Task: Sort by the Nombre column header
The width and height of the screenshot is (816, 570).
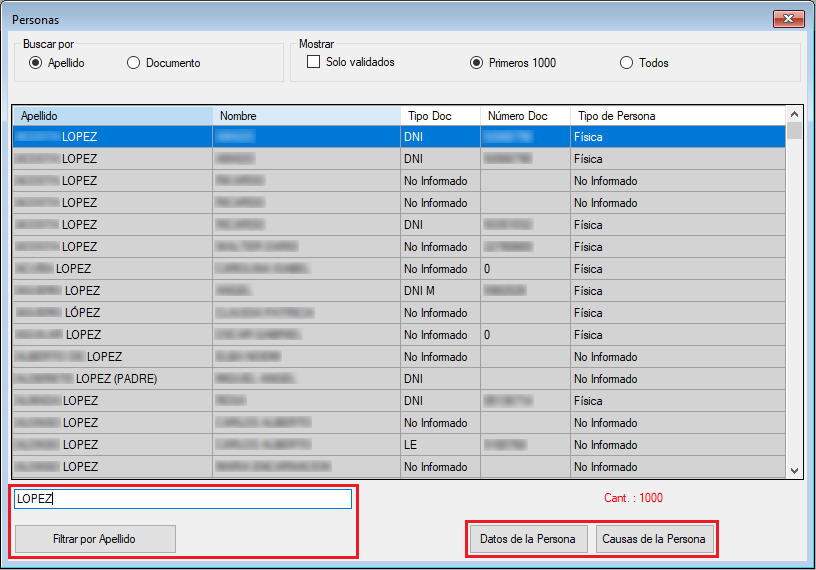Action: point(306,116)
